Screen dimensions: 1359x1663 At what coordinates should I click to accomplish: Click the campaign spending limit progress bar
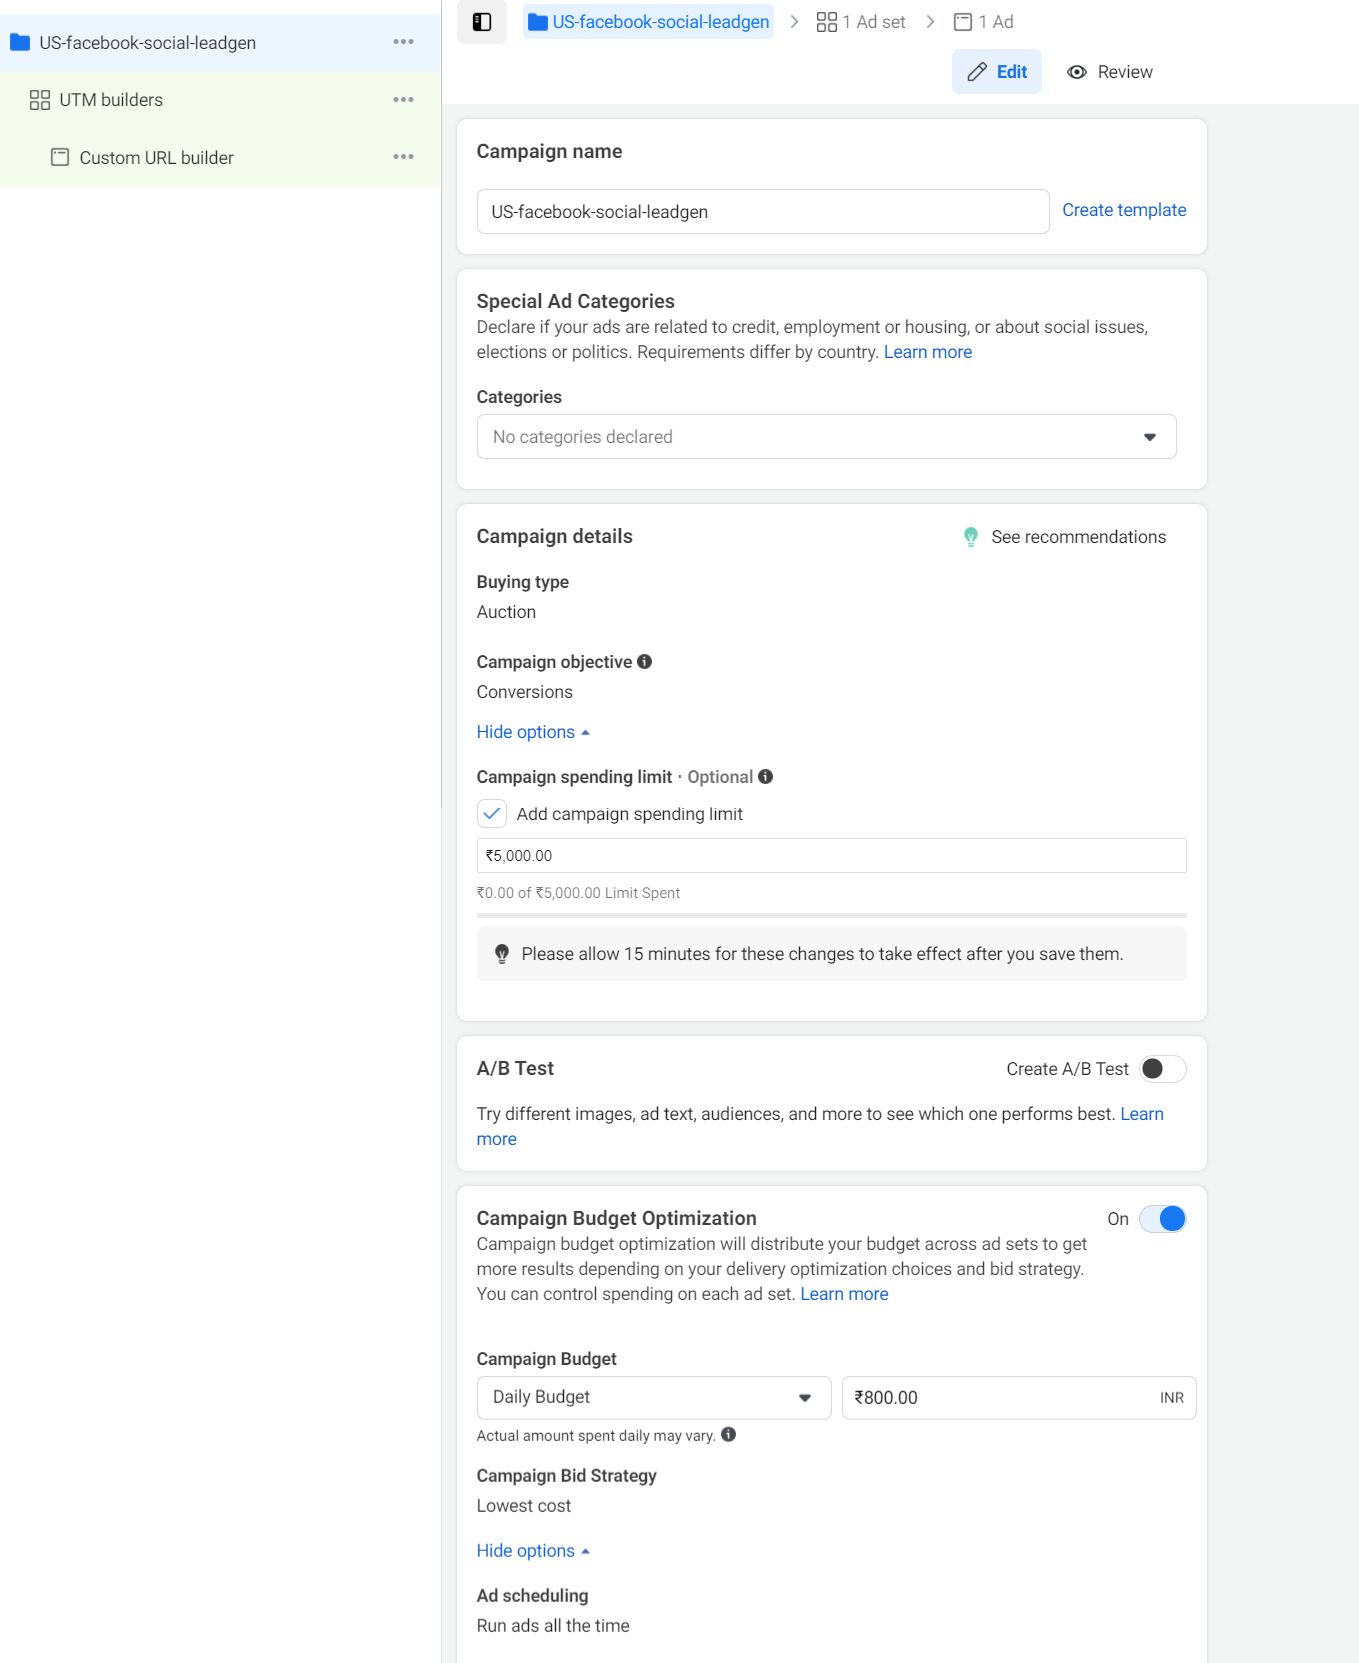tap(831, 915)
